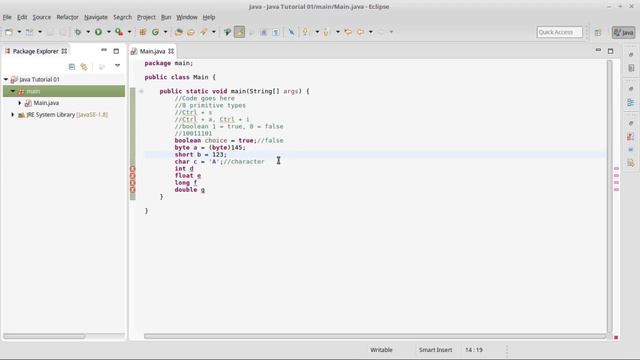This screenshot has height=360, width=640.
Task: Click error marker beside 'int d' line
Action: coord(133,169)
